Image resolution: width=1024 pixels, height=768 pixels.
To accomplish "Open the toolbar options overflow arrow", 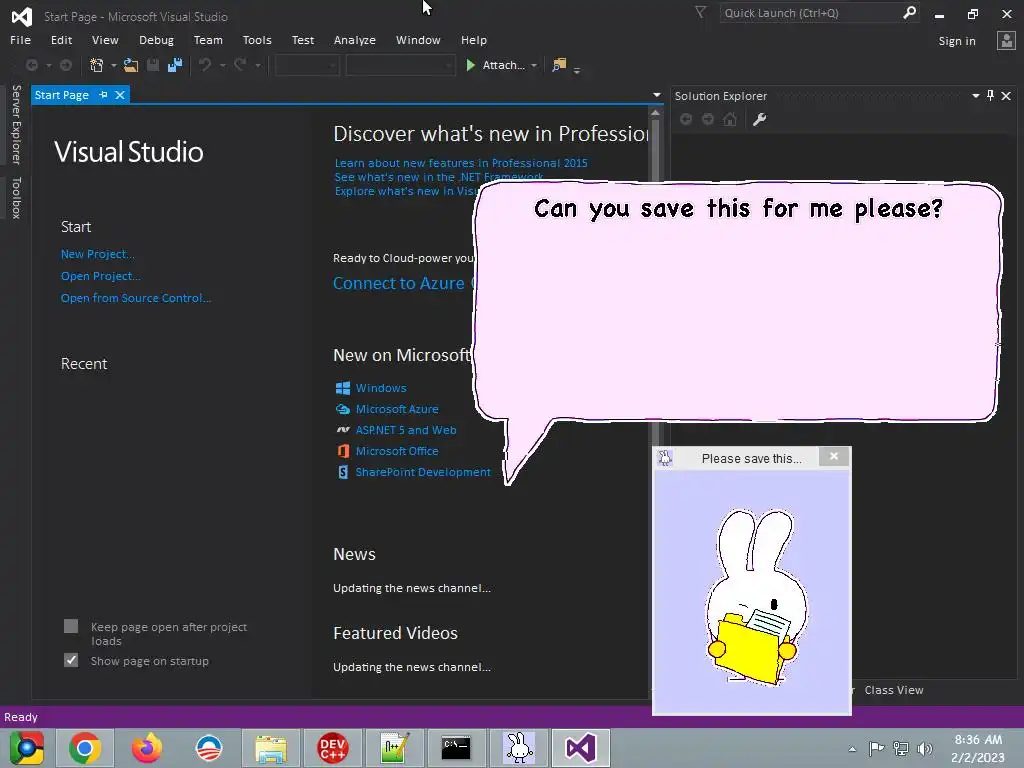I will pos(577,69).
